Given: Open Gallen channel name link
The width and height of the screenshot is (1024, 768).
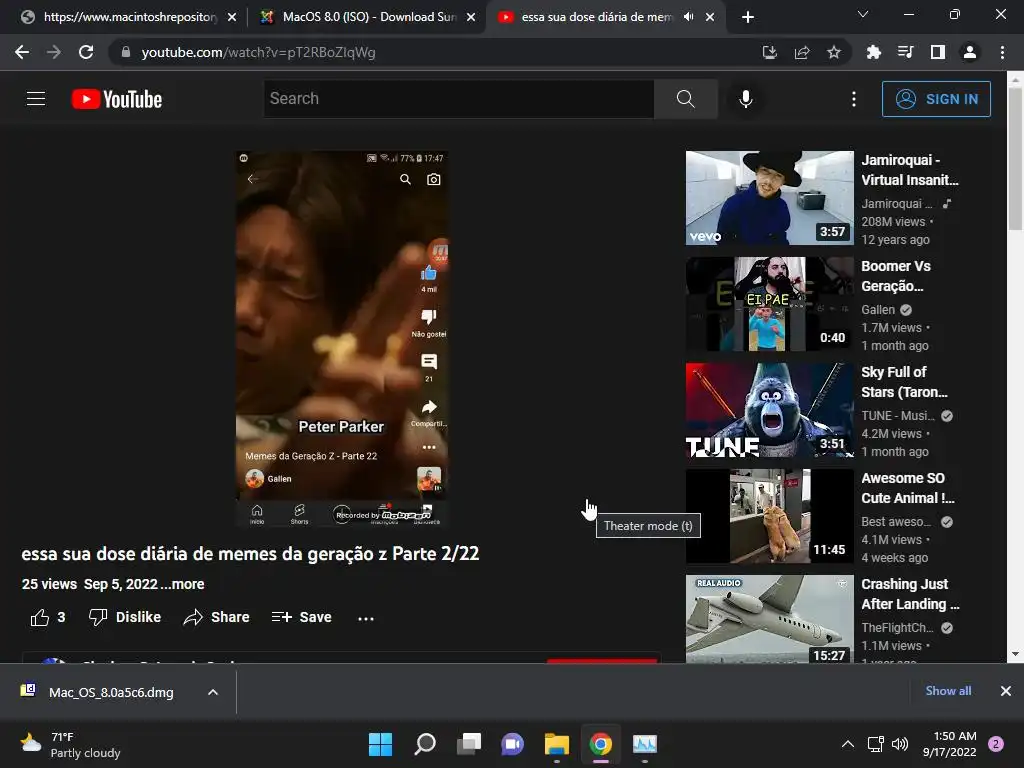Looking at the screenshot, I should pyautogui.click(x=878, y=310).
